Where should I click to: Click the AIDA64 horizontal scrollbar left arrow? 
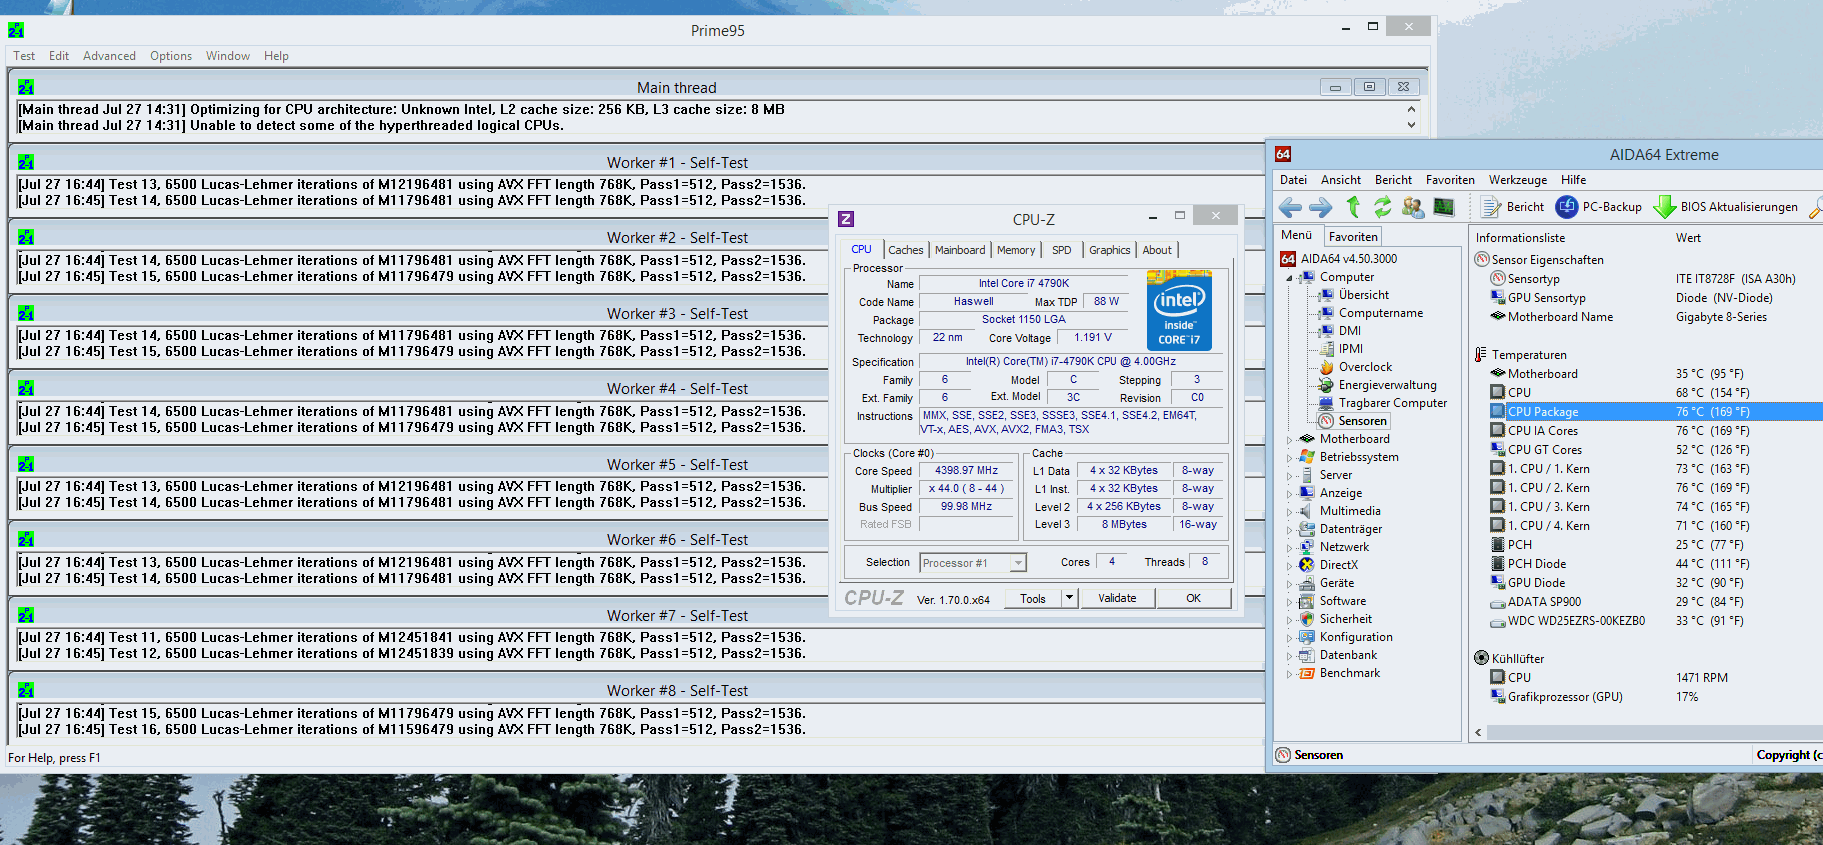pos(1479,733)
